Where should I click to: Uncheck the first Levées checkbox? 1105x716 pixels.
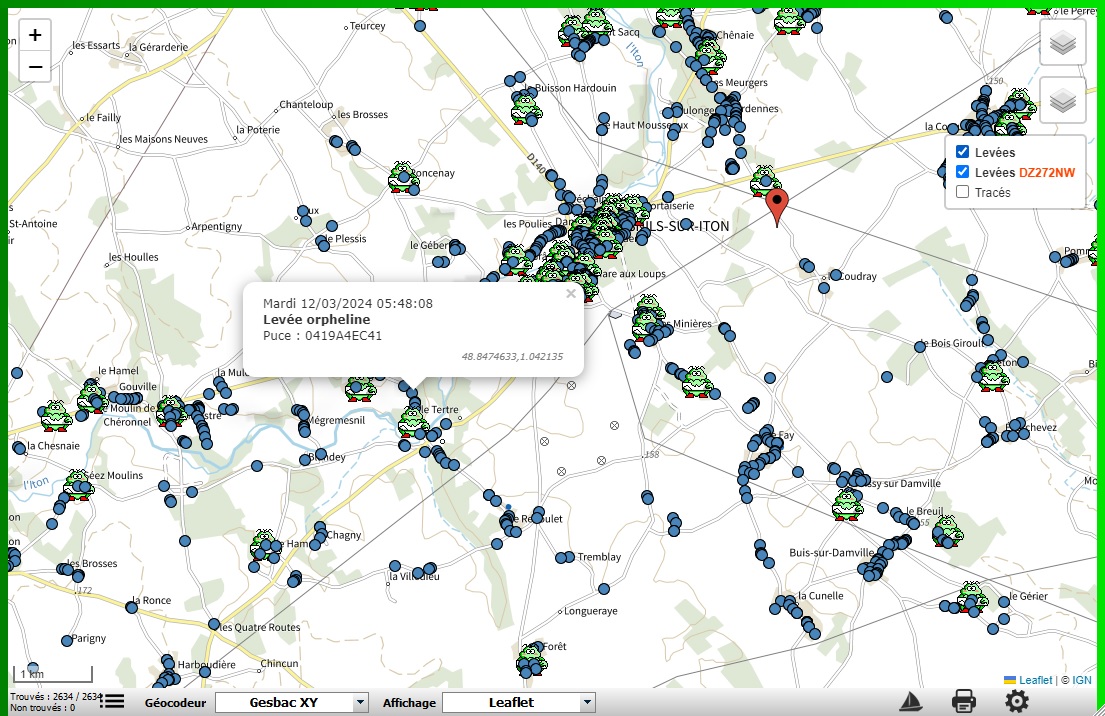pyautogui.click(x=962, y=152)
